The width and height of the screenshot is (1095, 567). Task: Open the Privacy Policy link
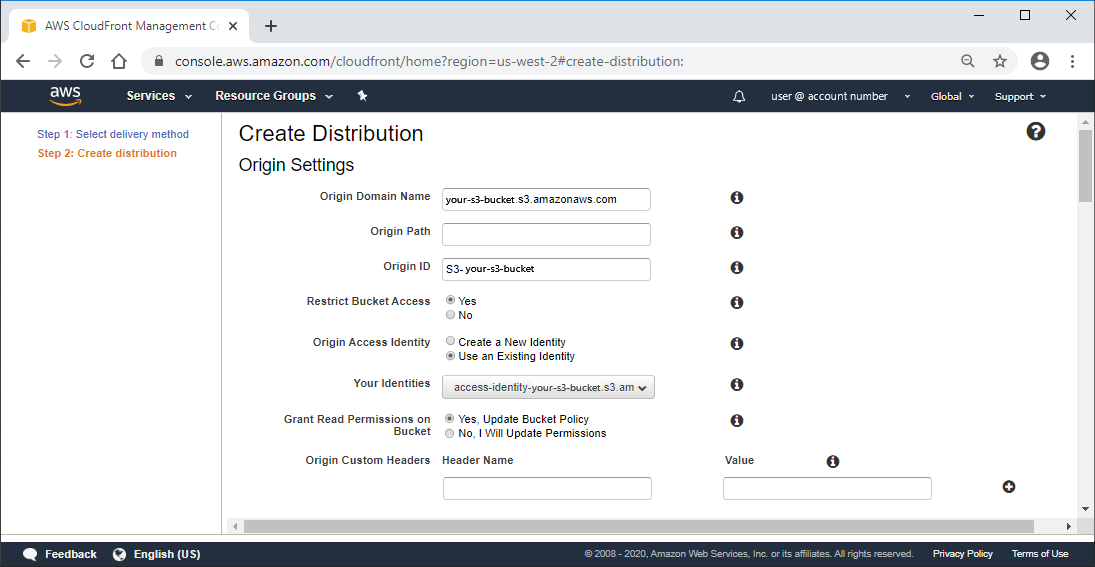point(962,554)
